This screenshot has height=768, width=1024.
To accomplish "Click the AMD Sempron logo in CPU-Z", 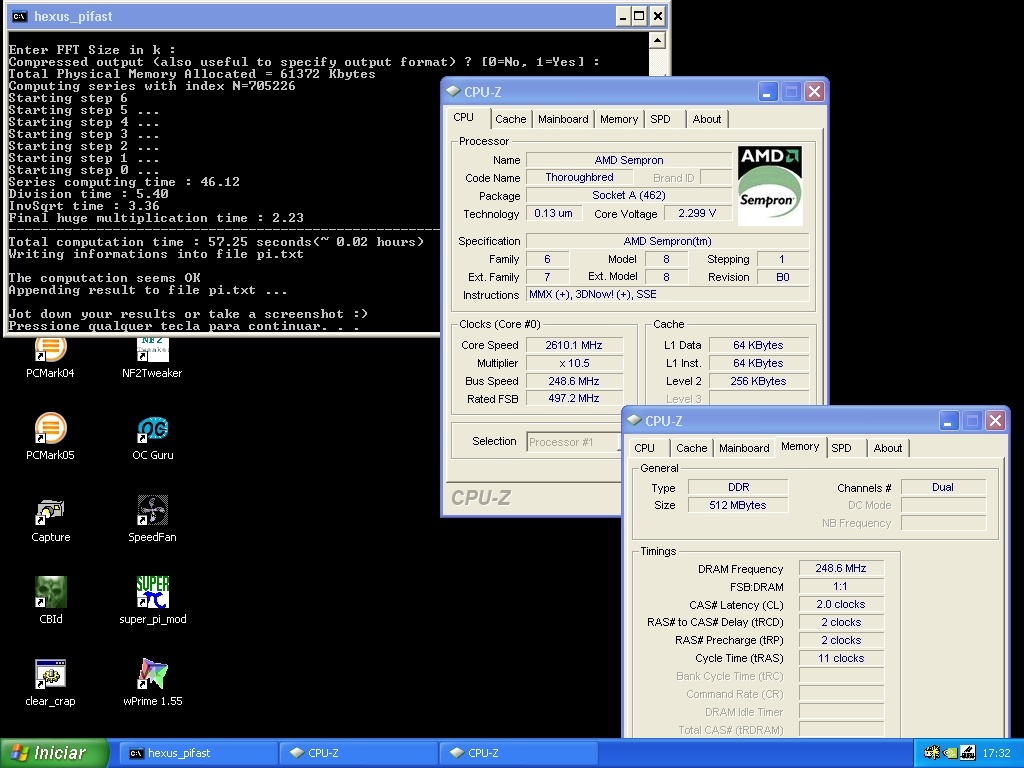I will point(770,185).
